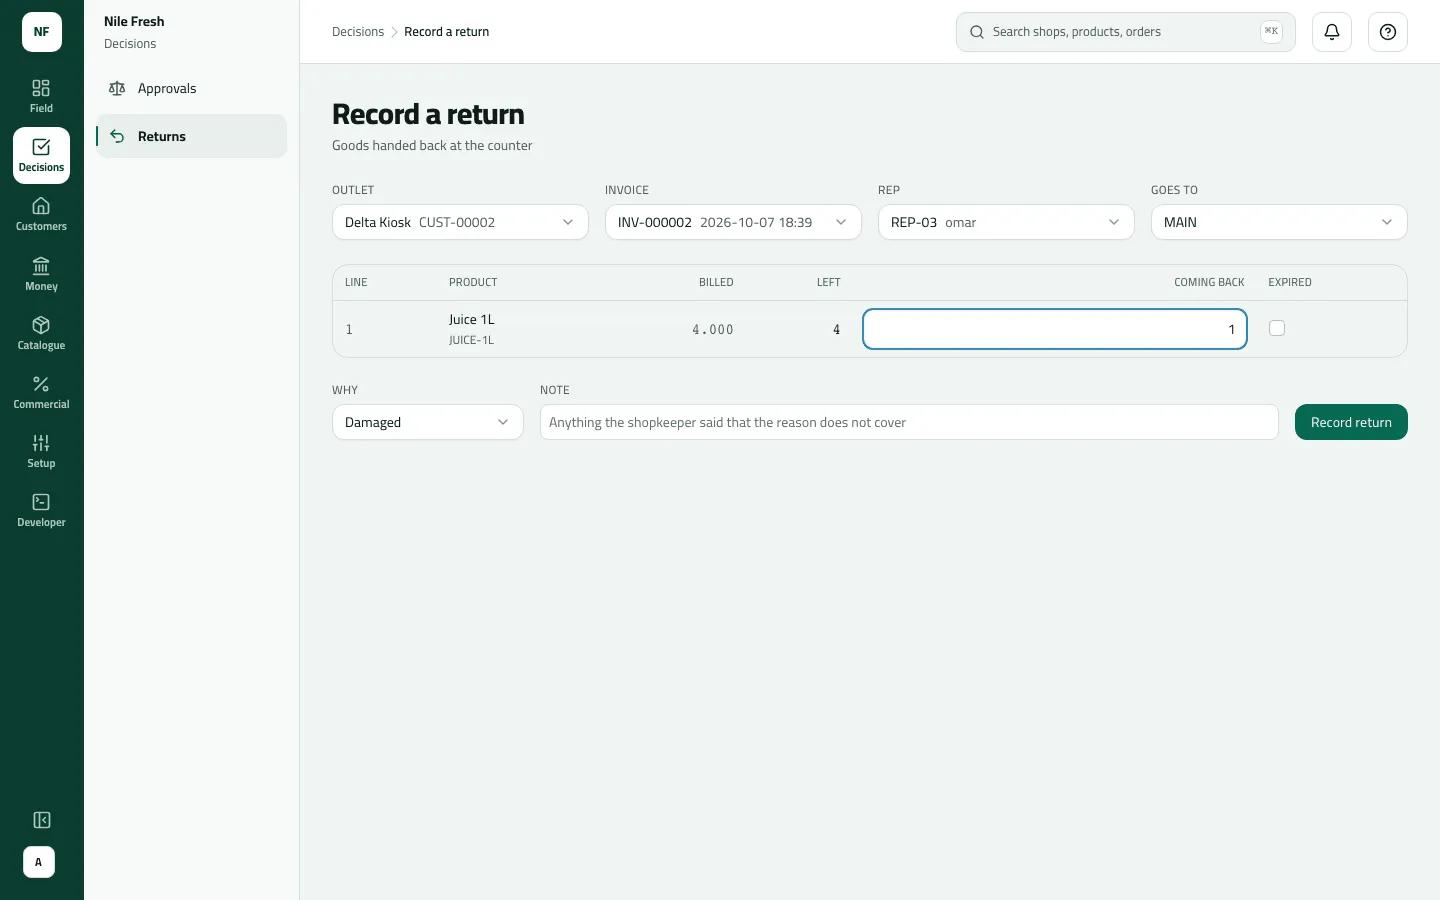Open the Rep dropdown showing REP-03
Viewport: 1440px width, 900px height.
tap(1006, 222)
